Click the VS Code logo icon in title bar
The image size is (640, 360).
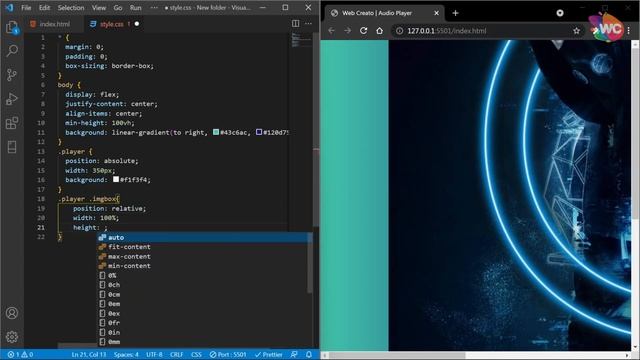[9, 7]
